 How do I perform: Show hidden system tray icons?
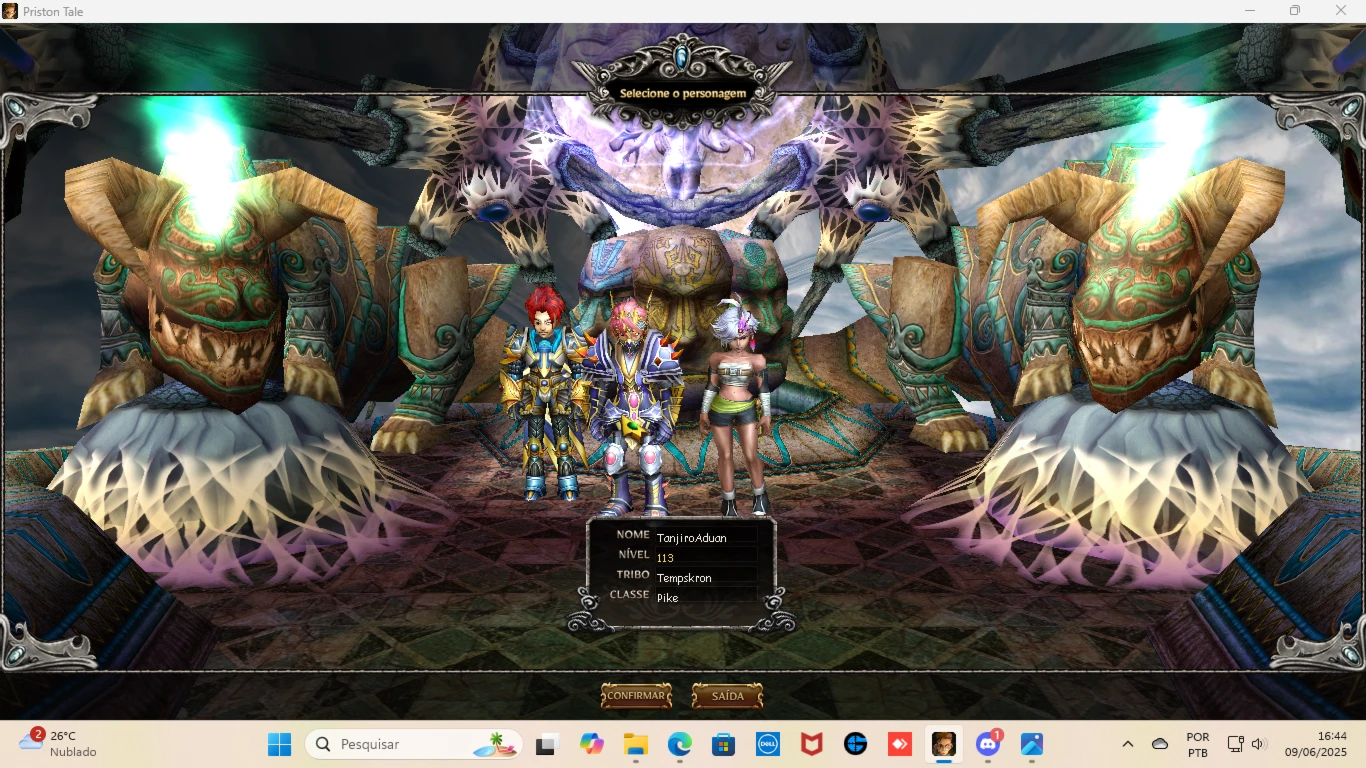[1128, 744]
